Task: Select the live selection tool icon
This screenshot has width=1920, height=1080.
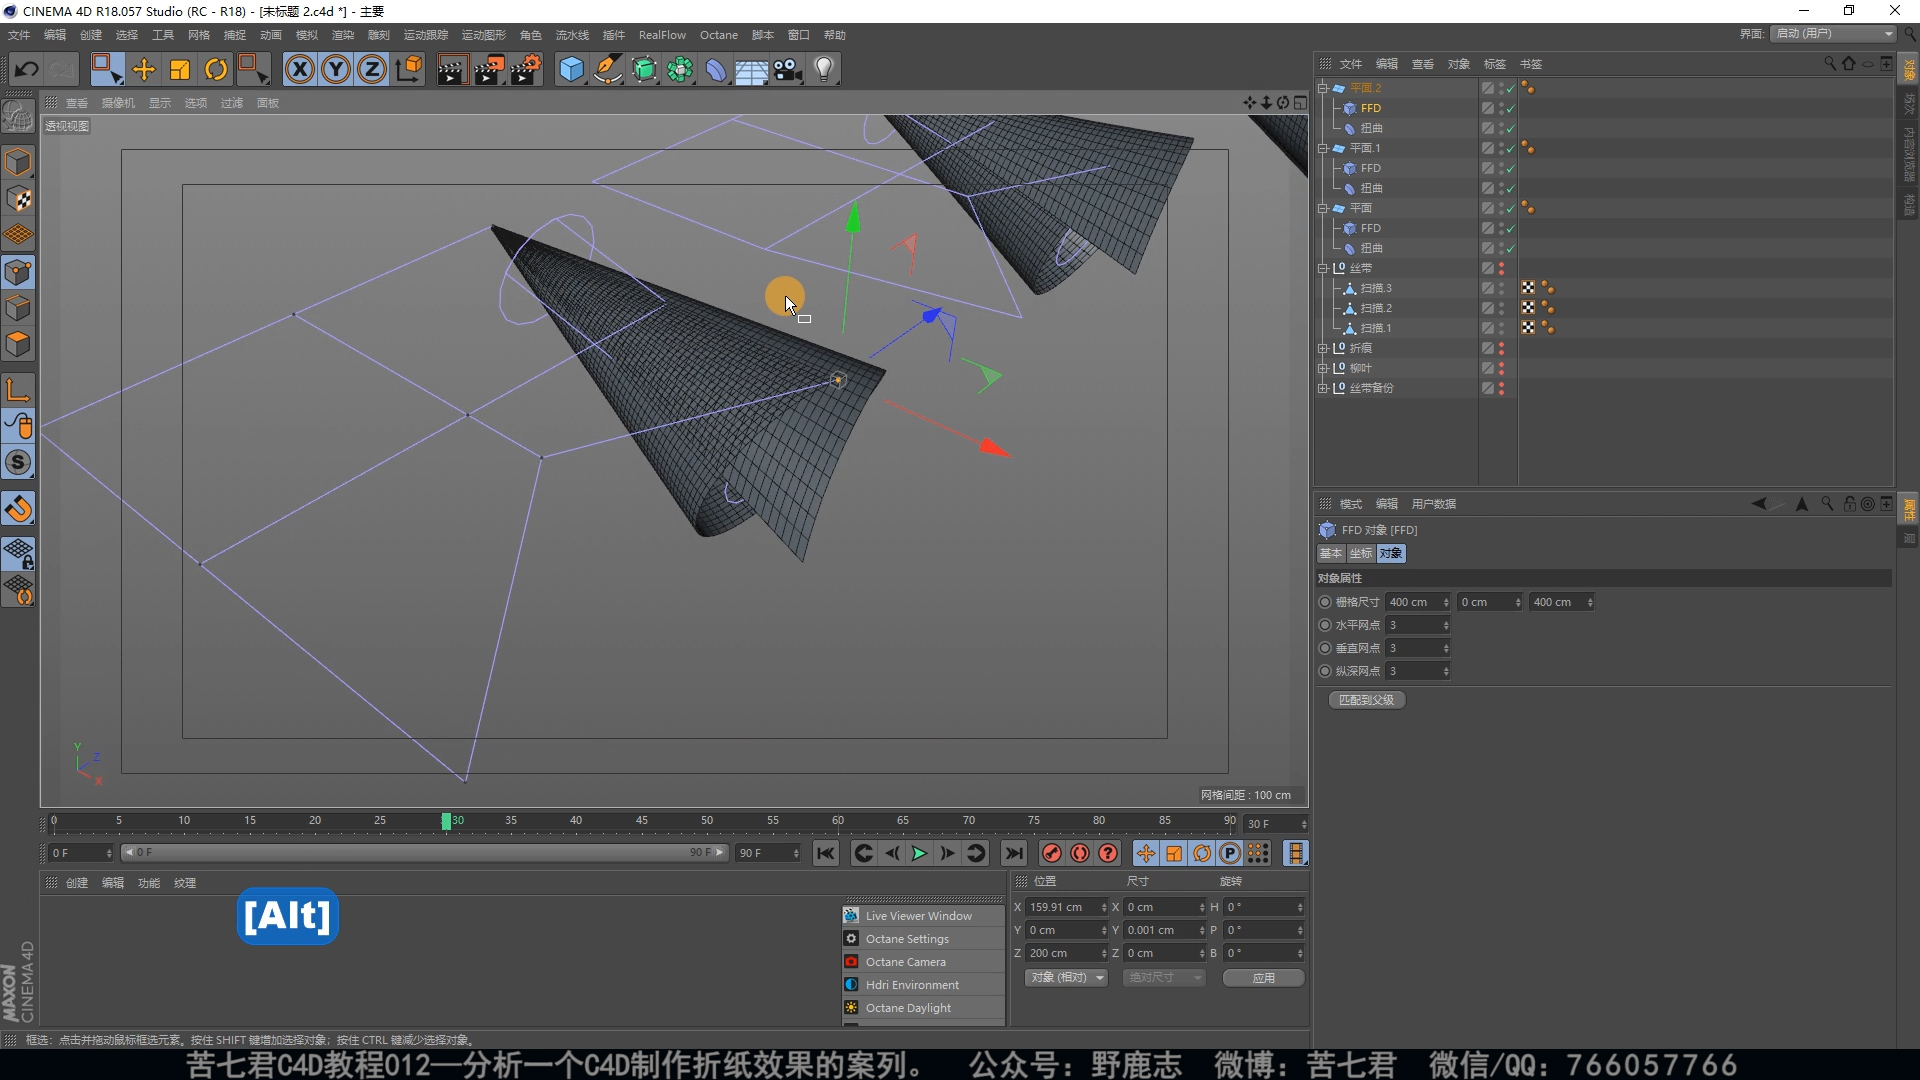Action: point(107,69)
